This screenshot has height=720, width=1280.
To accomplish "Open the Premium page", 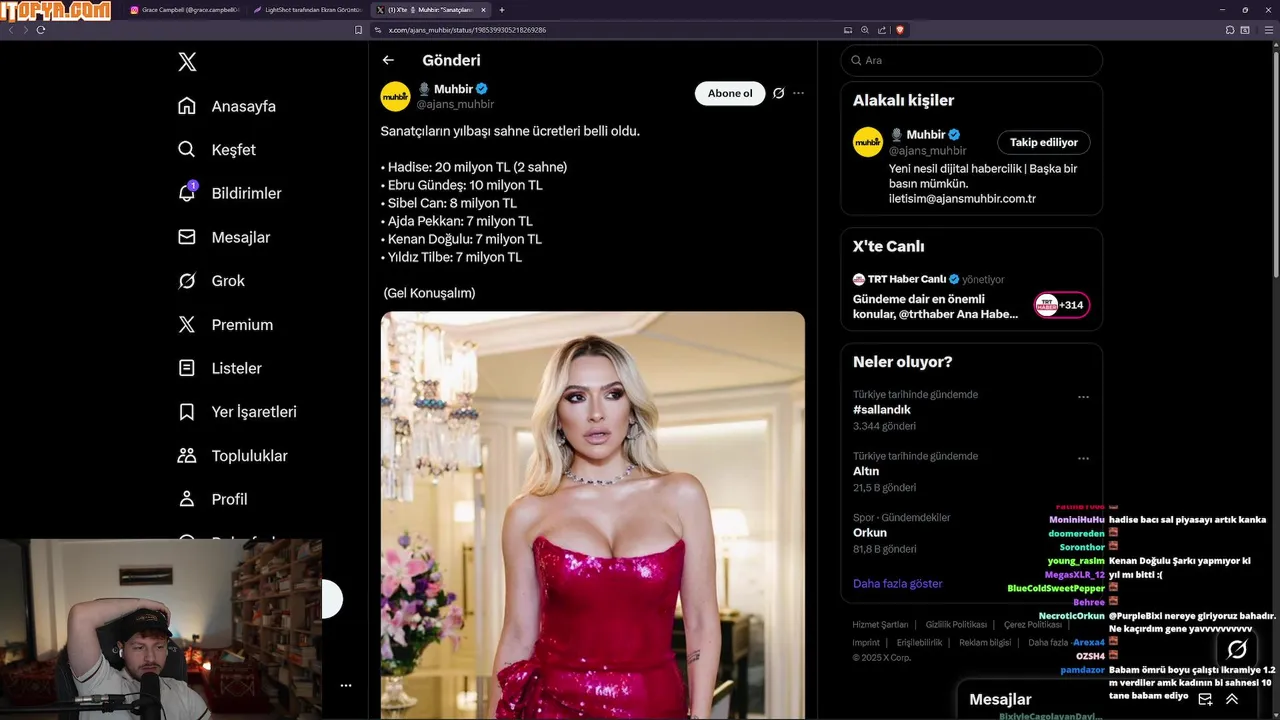I will point(224,325).
